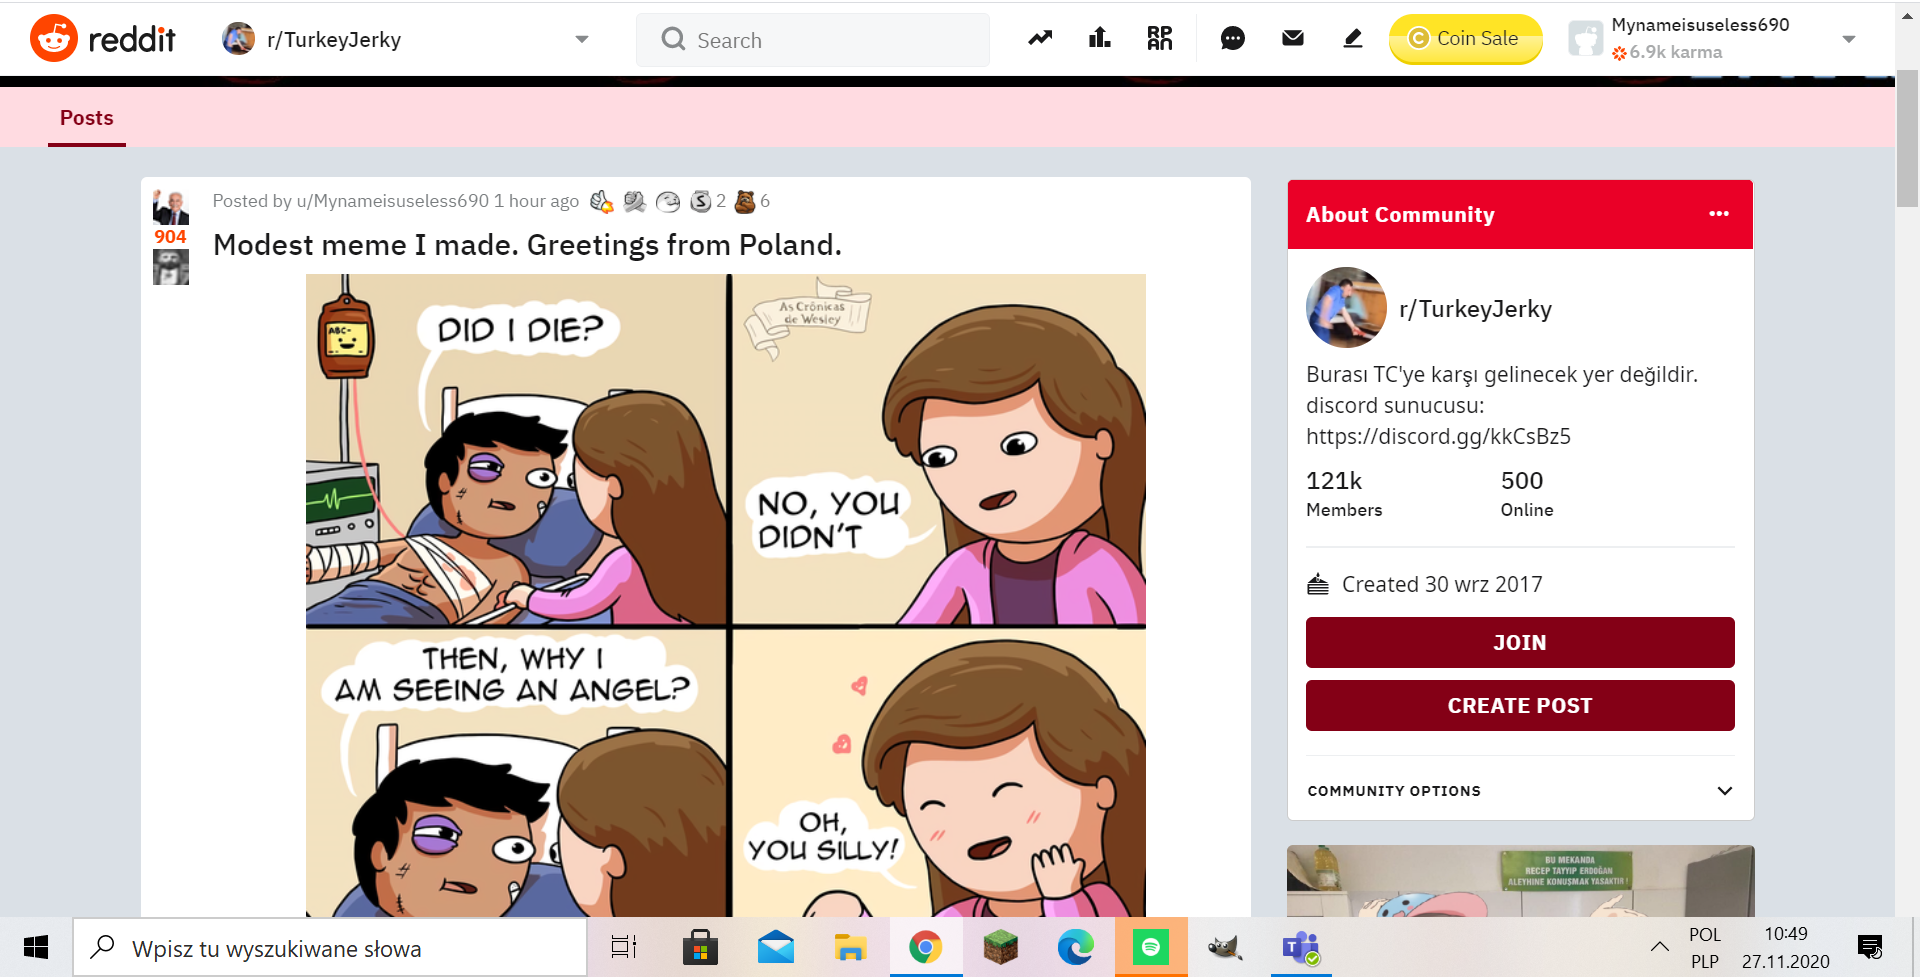
Task: View the smirking face award icon
Action: coord(667,202)
